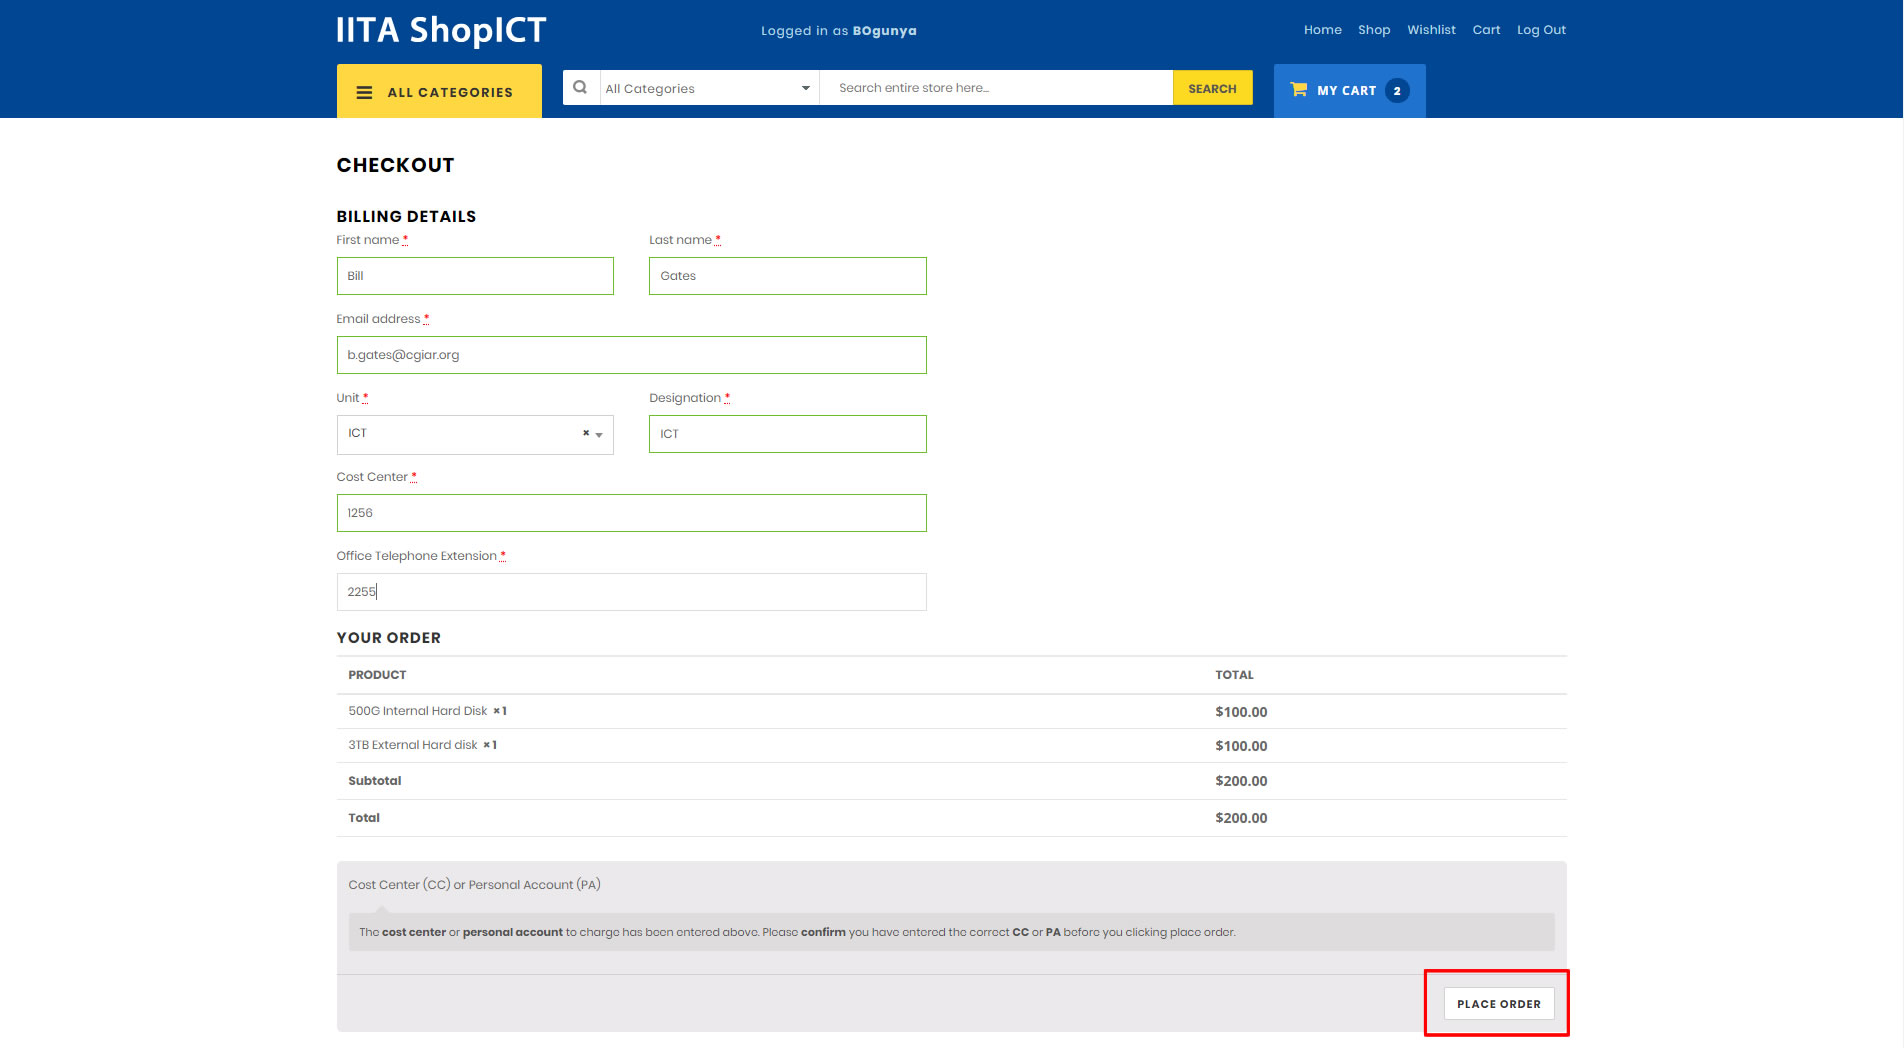
Task: Click the TOTAL column header
Action: click(1234, 675)
